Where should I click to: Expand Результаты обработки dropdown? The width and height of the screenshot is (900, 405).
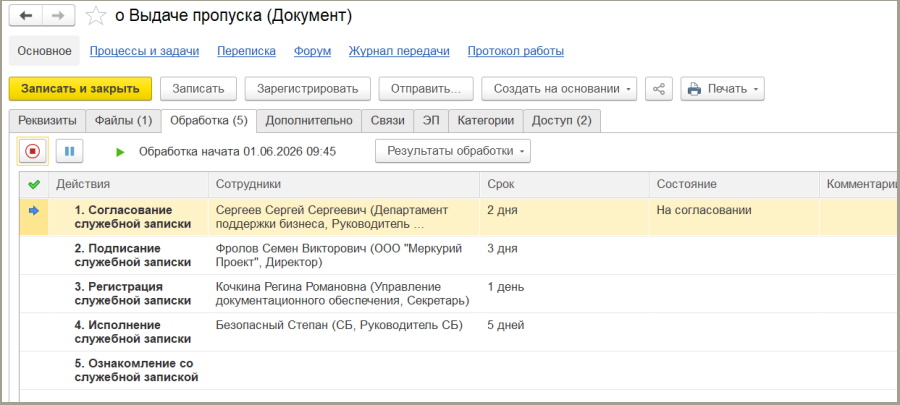point(453,151)
